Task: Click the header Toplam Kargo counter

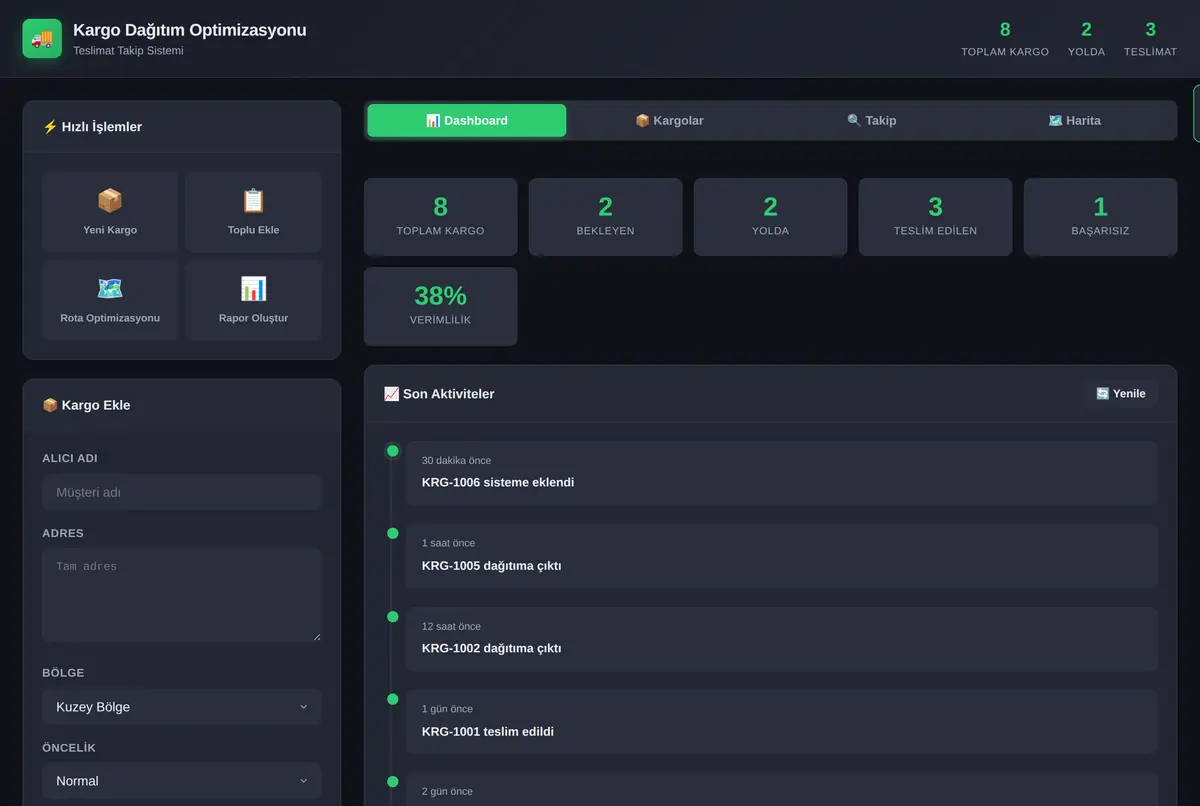Action: tap(1005, 39)
